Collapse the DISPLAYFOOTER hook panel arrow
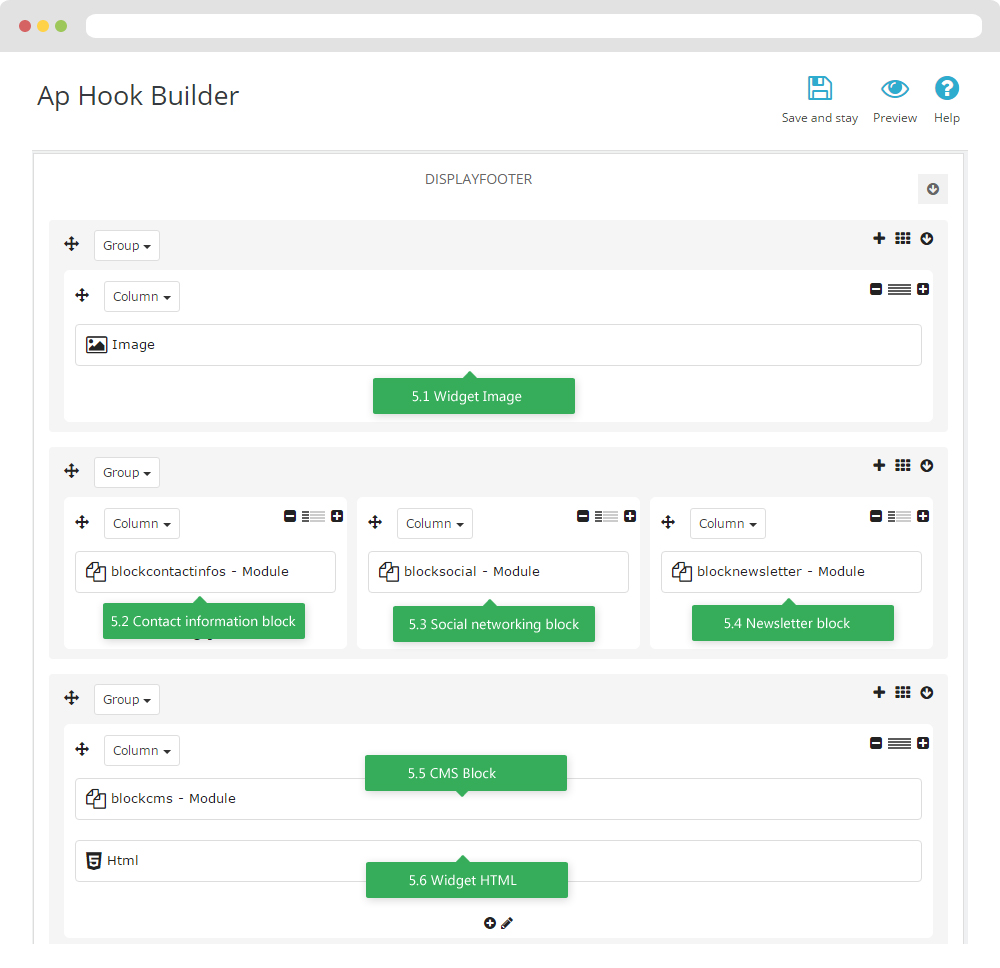The image size is (1000, 968). 933,189
